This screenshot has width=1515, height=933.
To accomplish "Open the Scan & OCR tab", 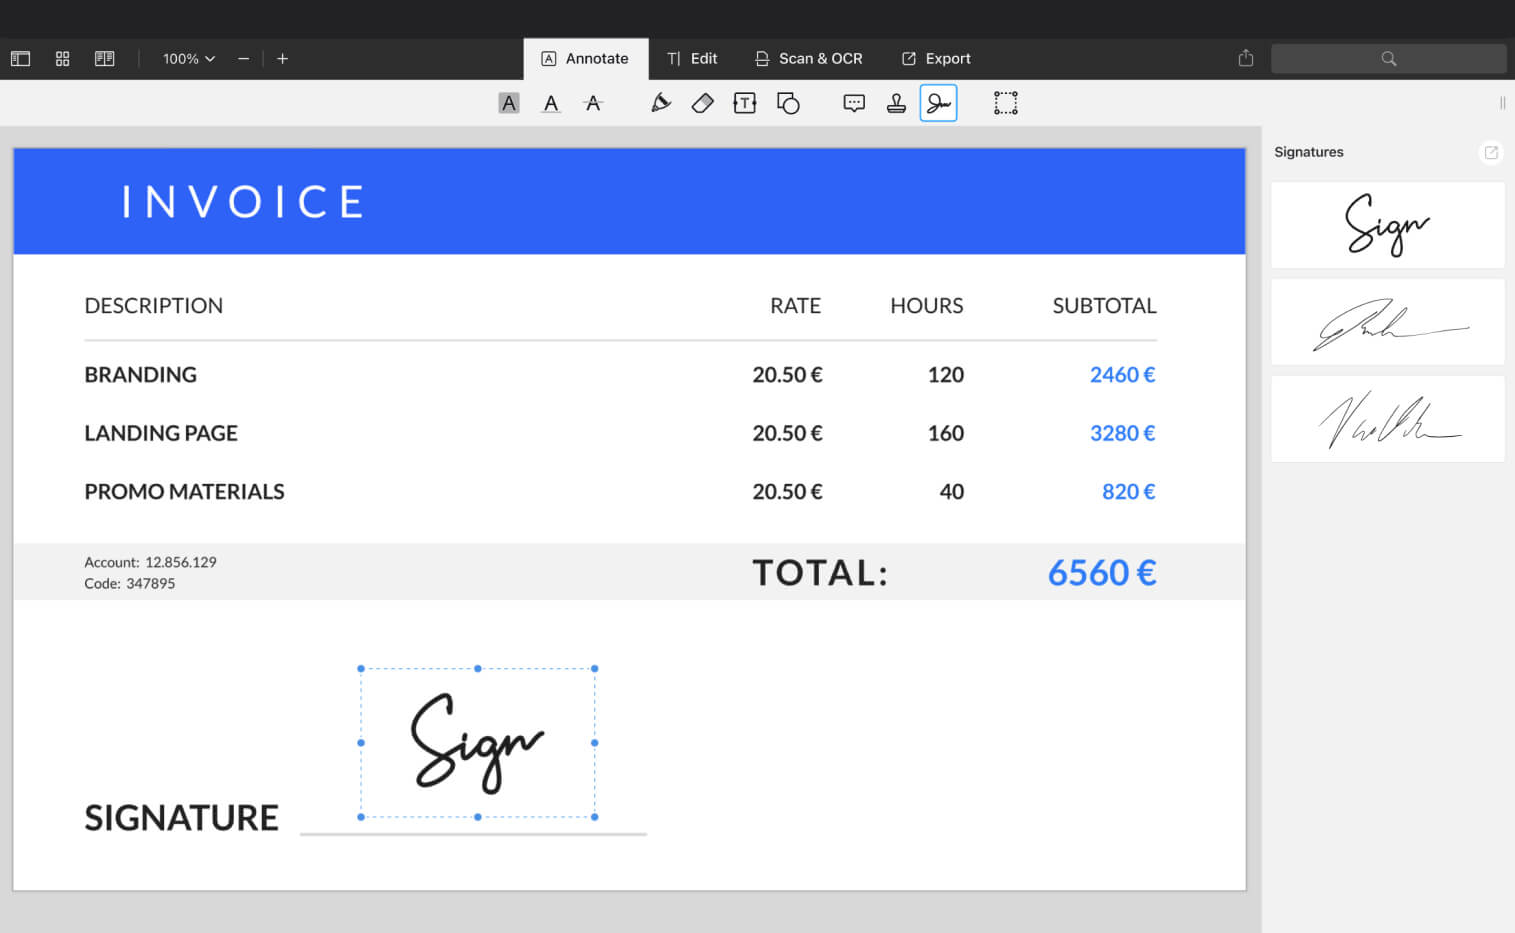I will 808,59.
